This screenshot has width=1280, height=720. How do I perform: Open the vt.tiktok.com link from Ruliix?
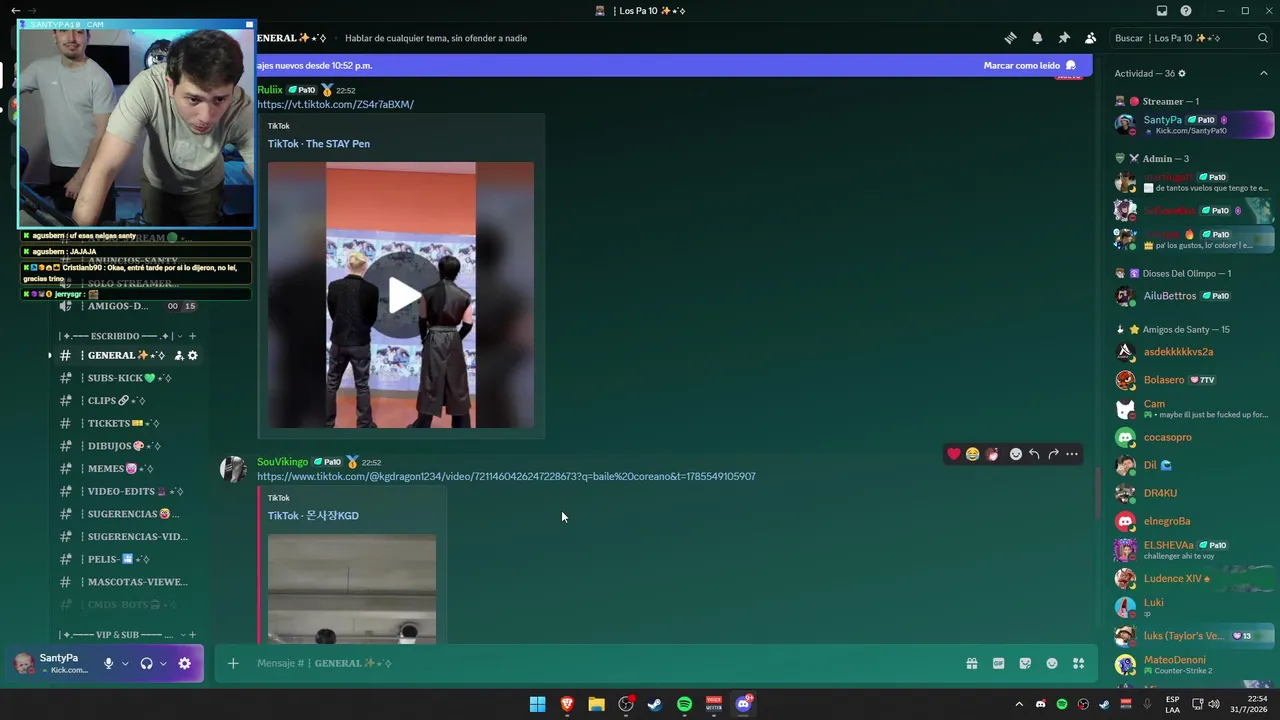coord(335,104)
